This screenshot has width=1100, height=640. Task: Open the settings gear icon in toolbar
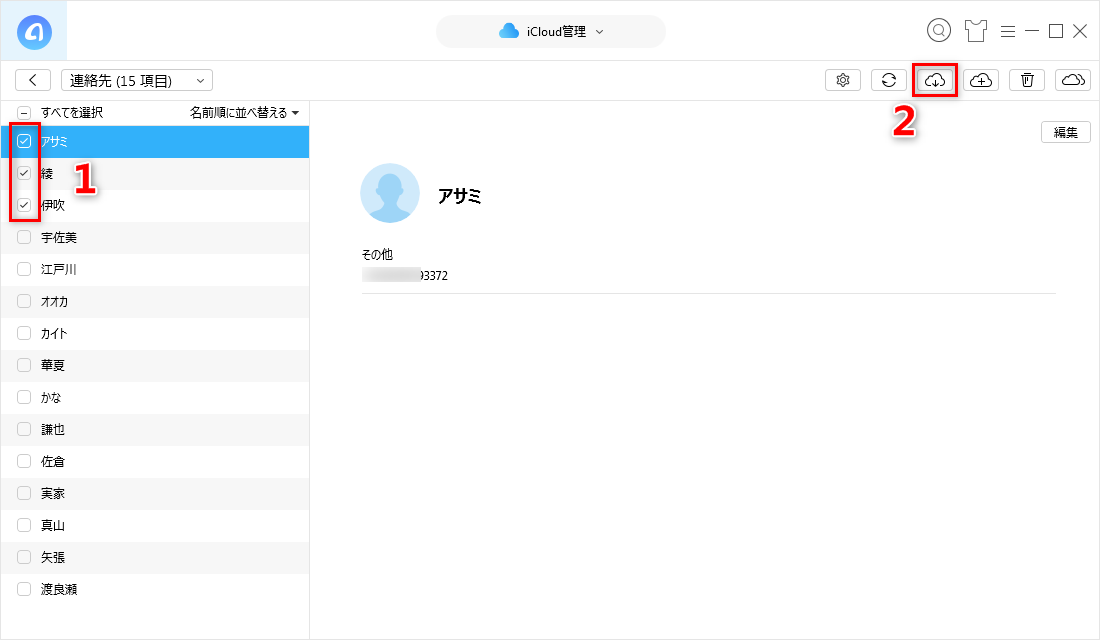842,80
